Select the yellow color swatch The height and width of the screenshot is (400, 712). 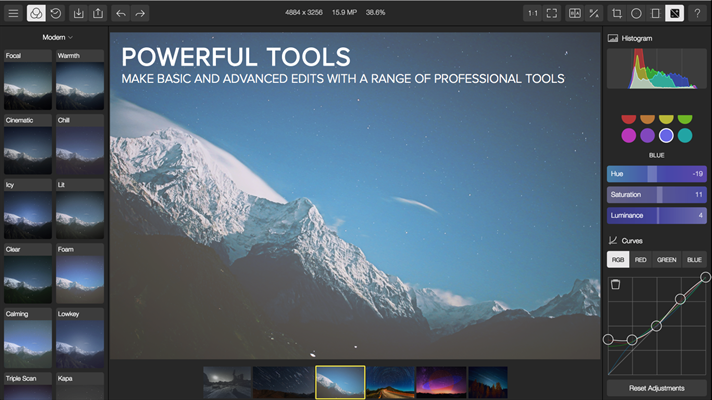point(666,119)
